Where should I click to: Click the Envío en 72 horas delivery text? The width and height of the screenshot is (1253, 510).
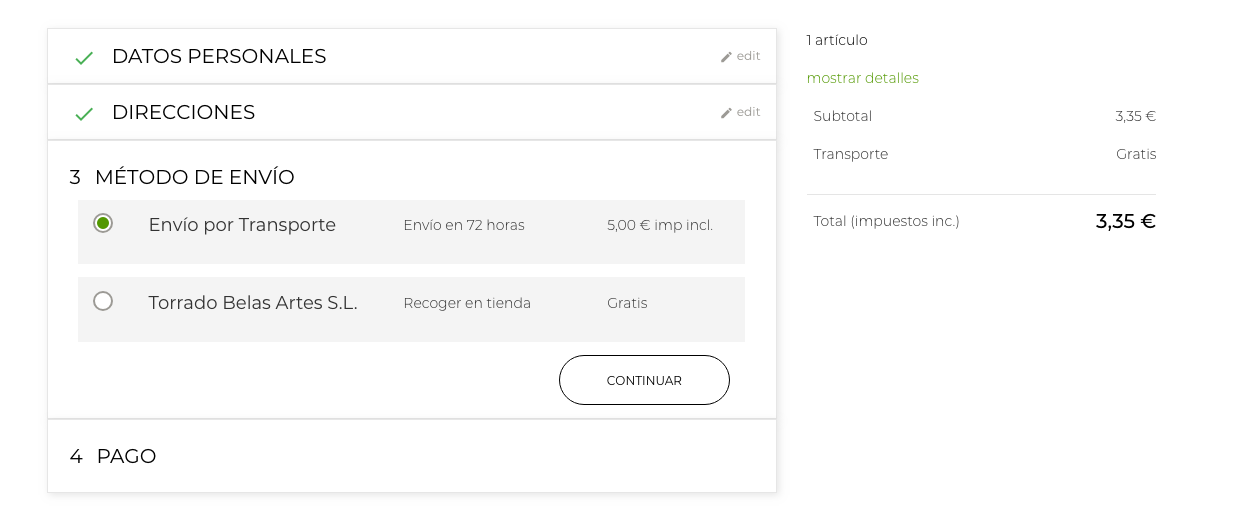point(464,225)
